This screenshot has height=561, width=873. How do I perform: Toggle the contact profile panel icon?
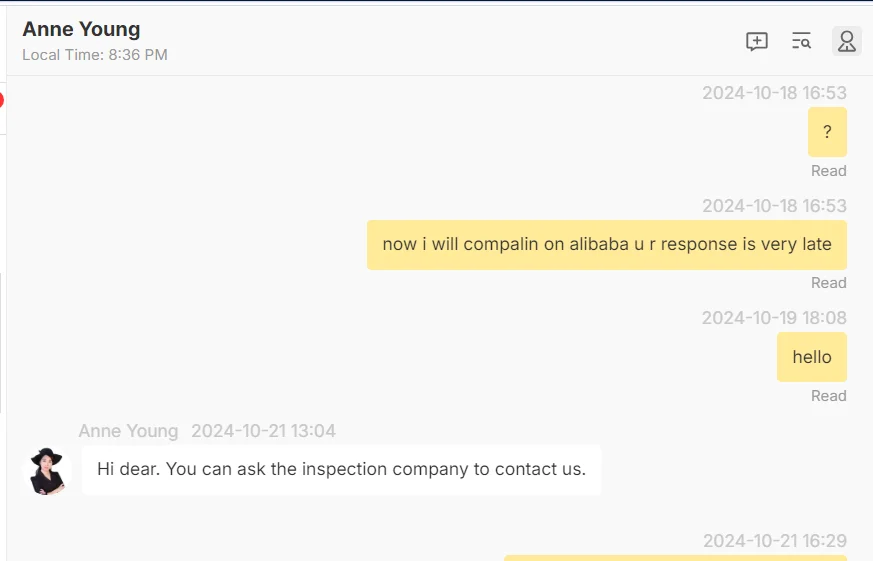846,41
